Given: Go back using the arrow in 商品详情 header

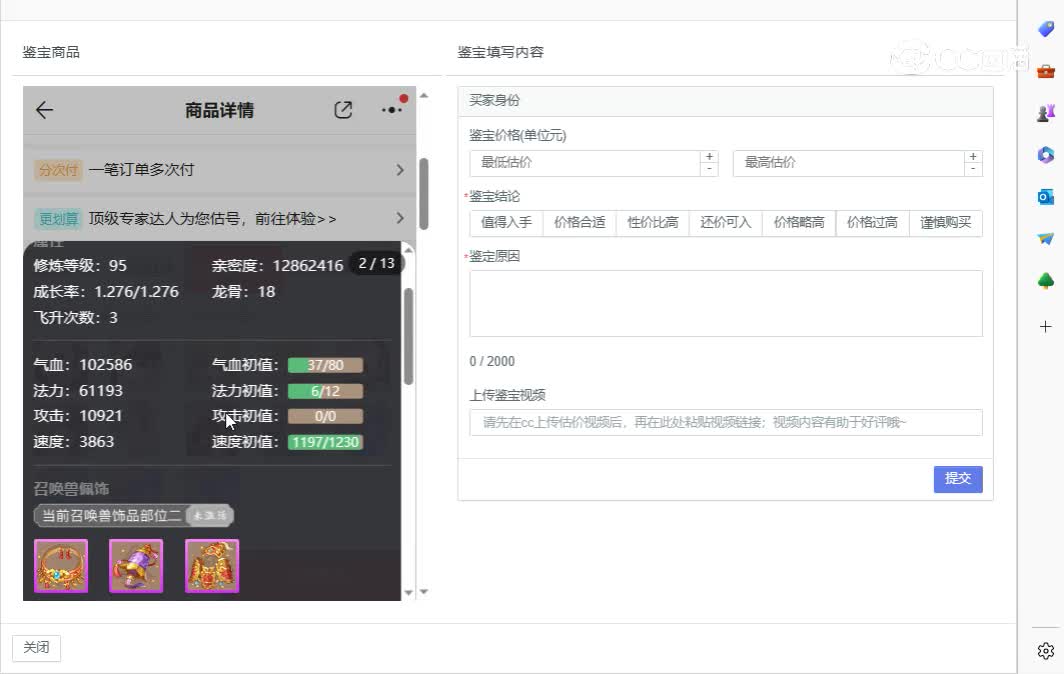Looking at the screenshot, I should 44,110.
